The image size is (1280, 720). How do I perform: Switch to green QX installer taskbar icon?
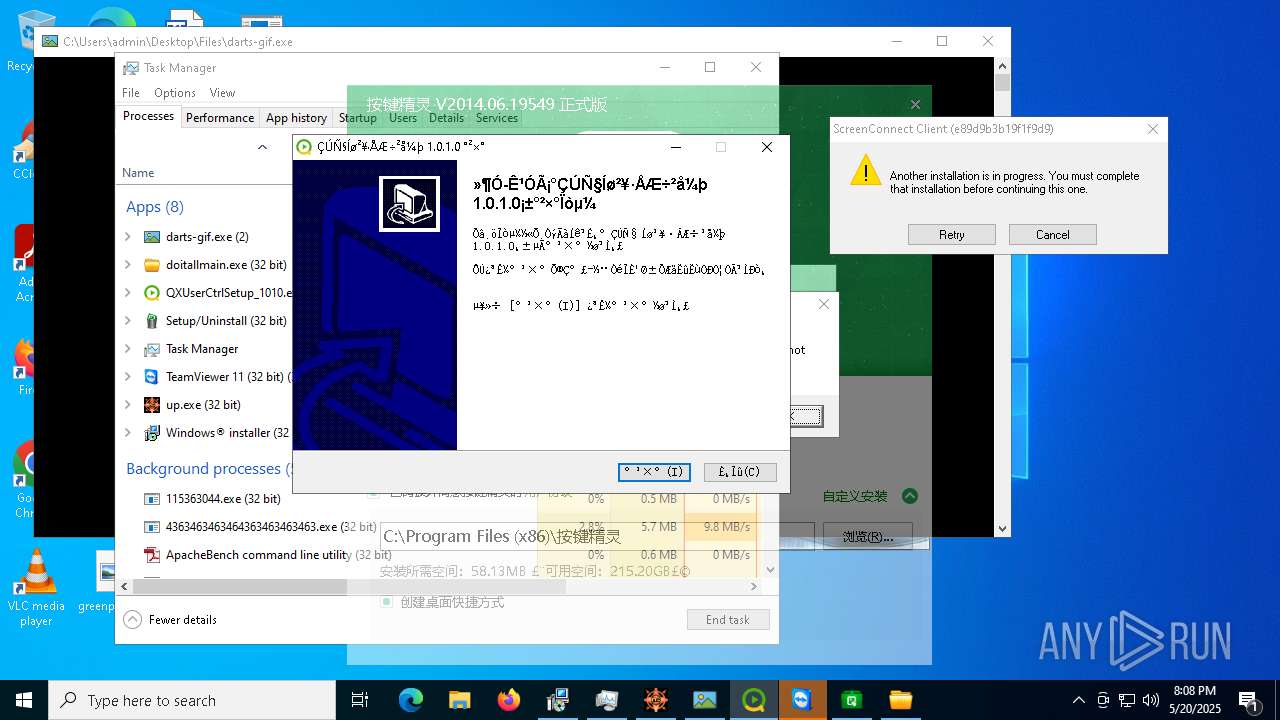(754, 700)
